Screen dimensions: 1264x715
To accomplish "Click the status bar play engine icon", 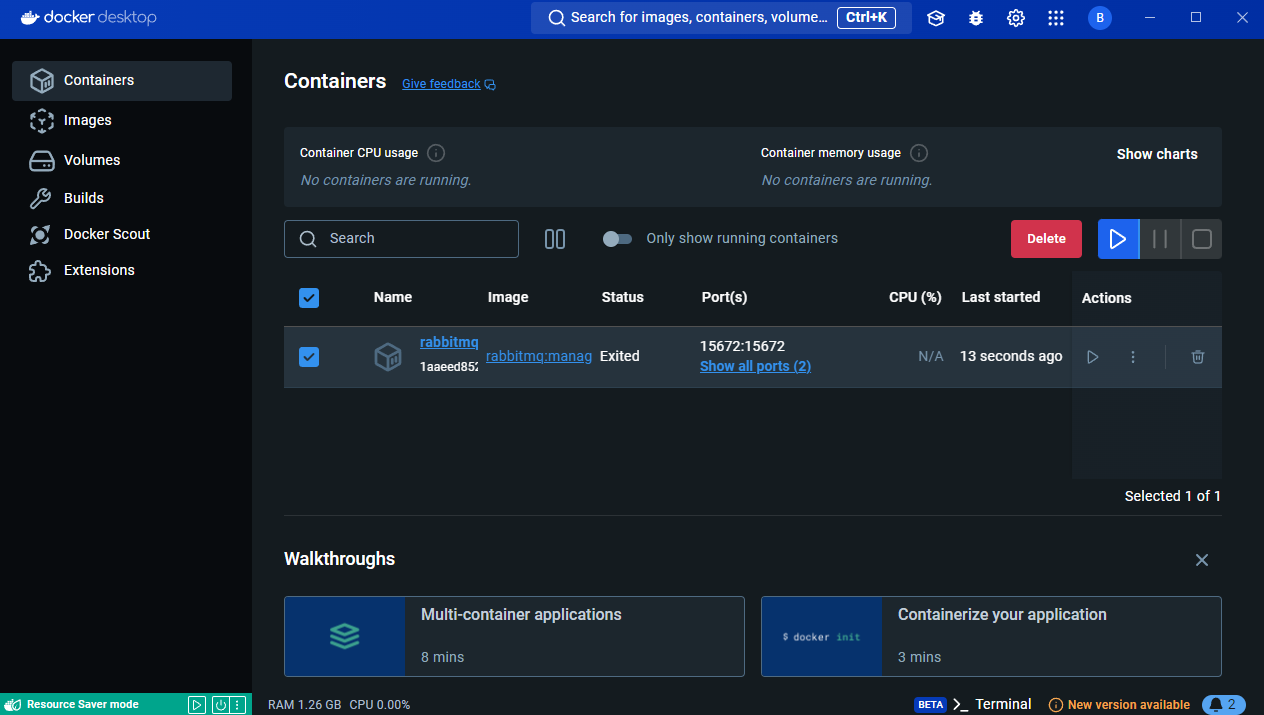I will click(197, 705).
